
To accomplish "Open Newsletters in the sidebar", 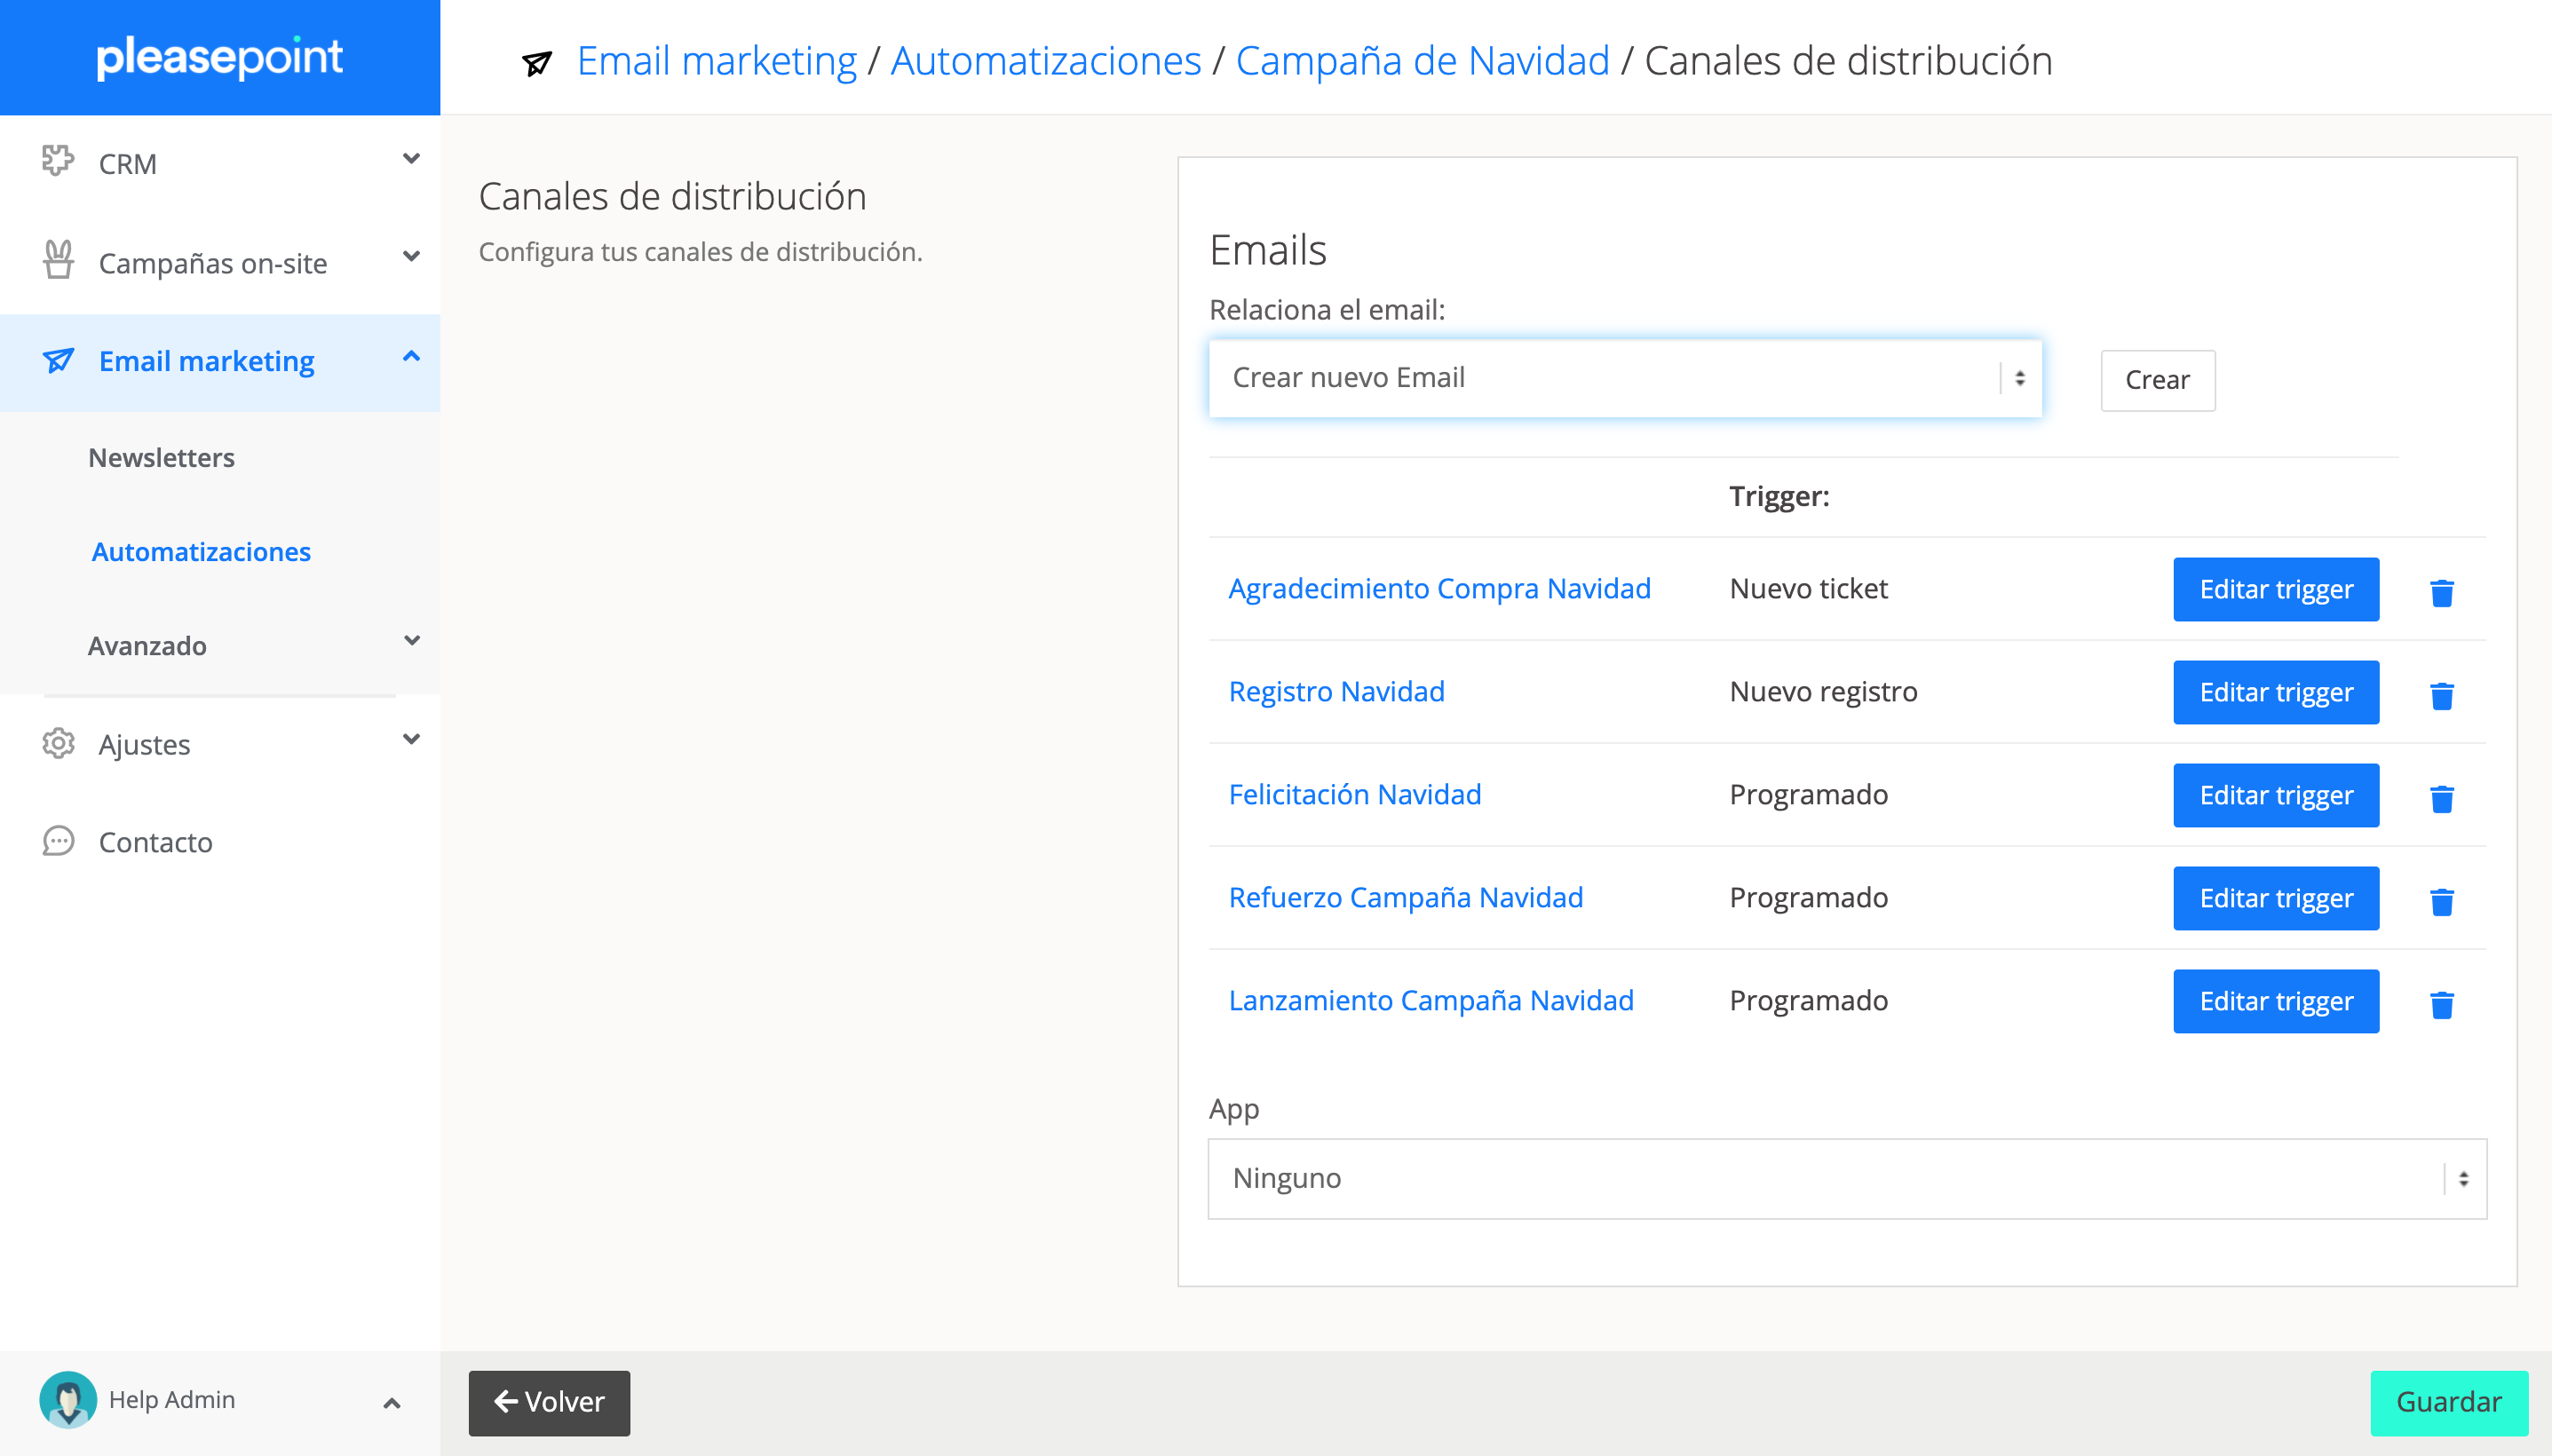I will tap(162, 457).
